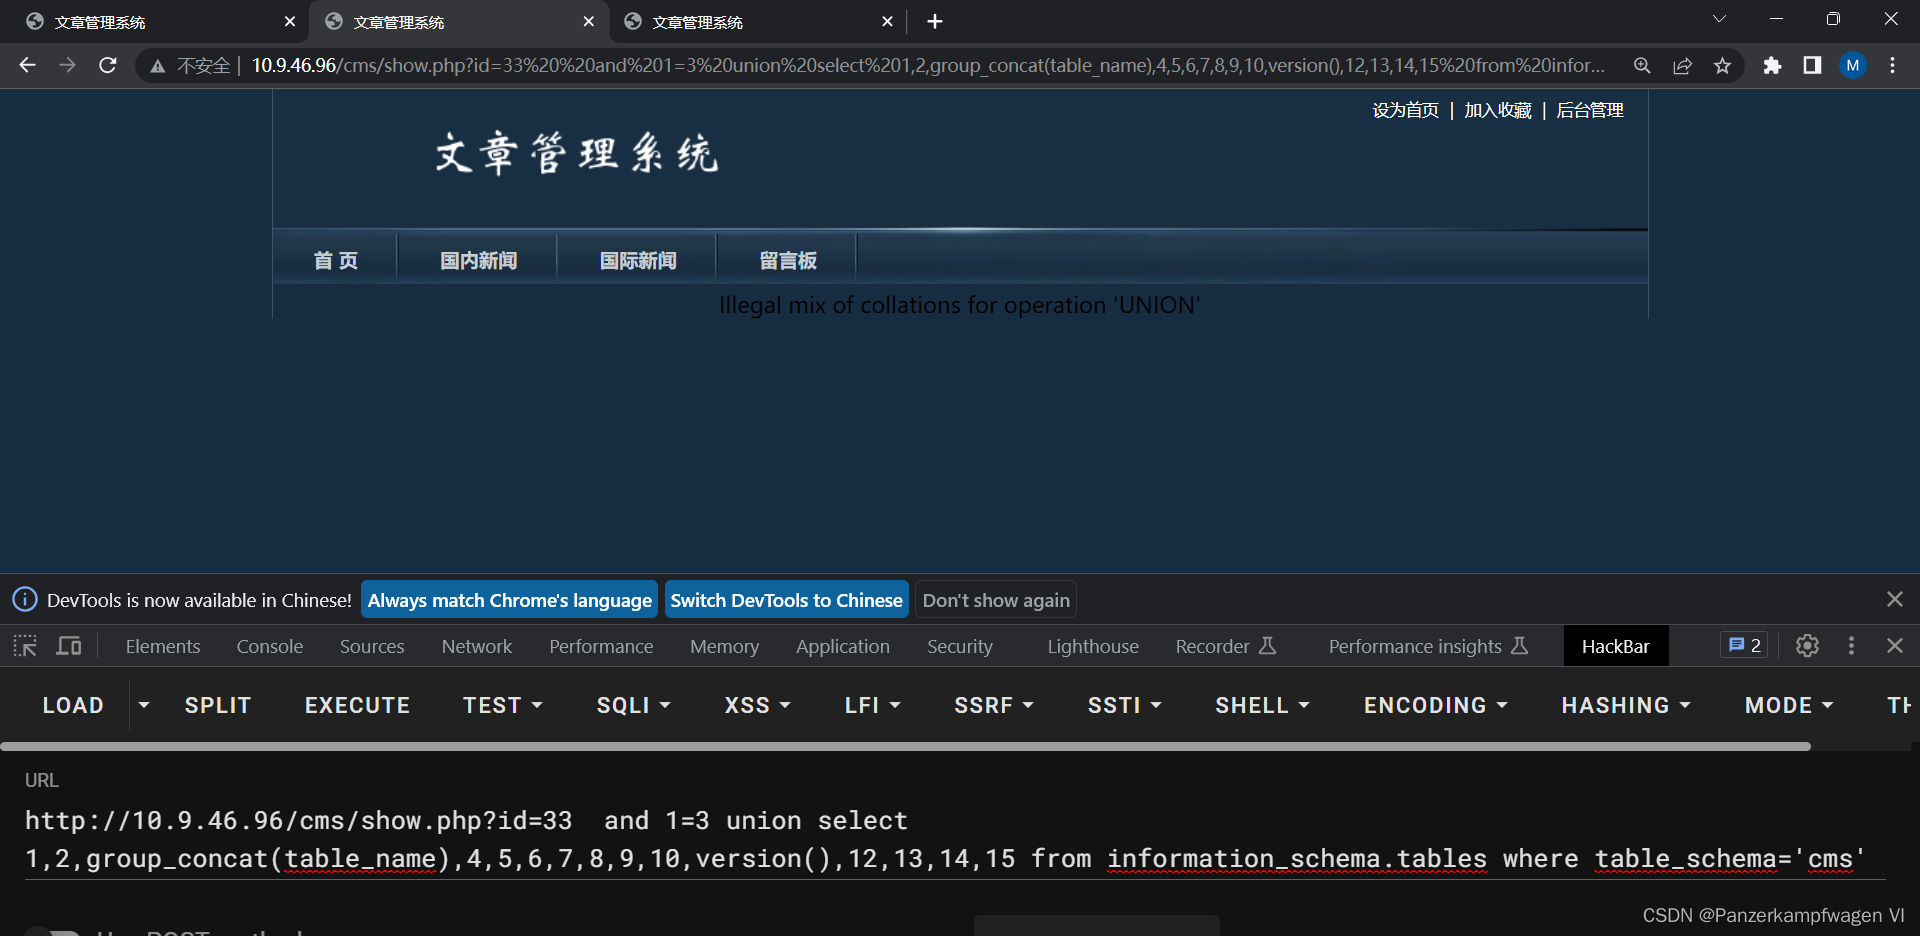Dismiss the DevTools language infobar
The image size is (1920, 936).
(1894, 599)
